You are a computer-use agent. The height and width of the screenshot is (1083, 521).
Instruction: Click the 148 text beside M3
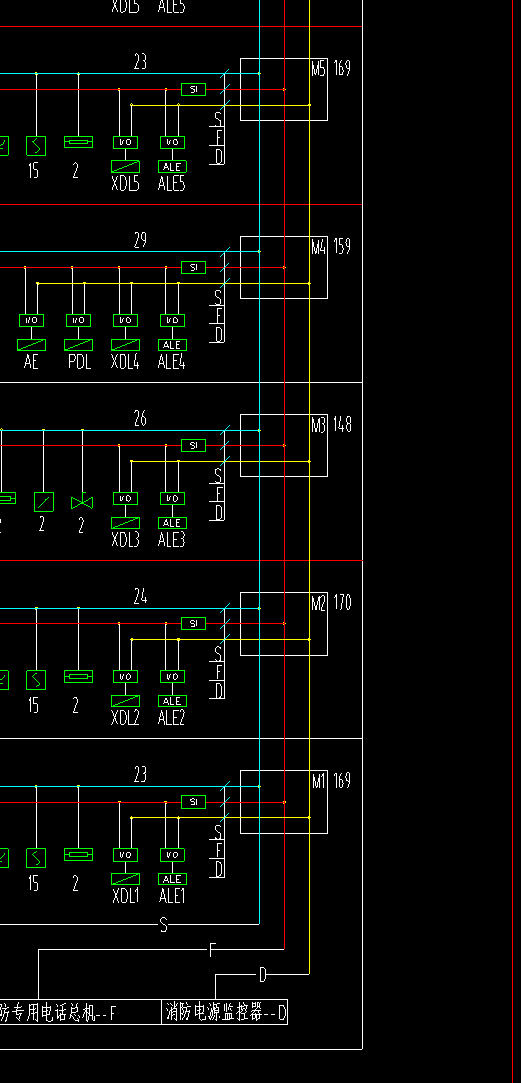[343, 425]
